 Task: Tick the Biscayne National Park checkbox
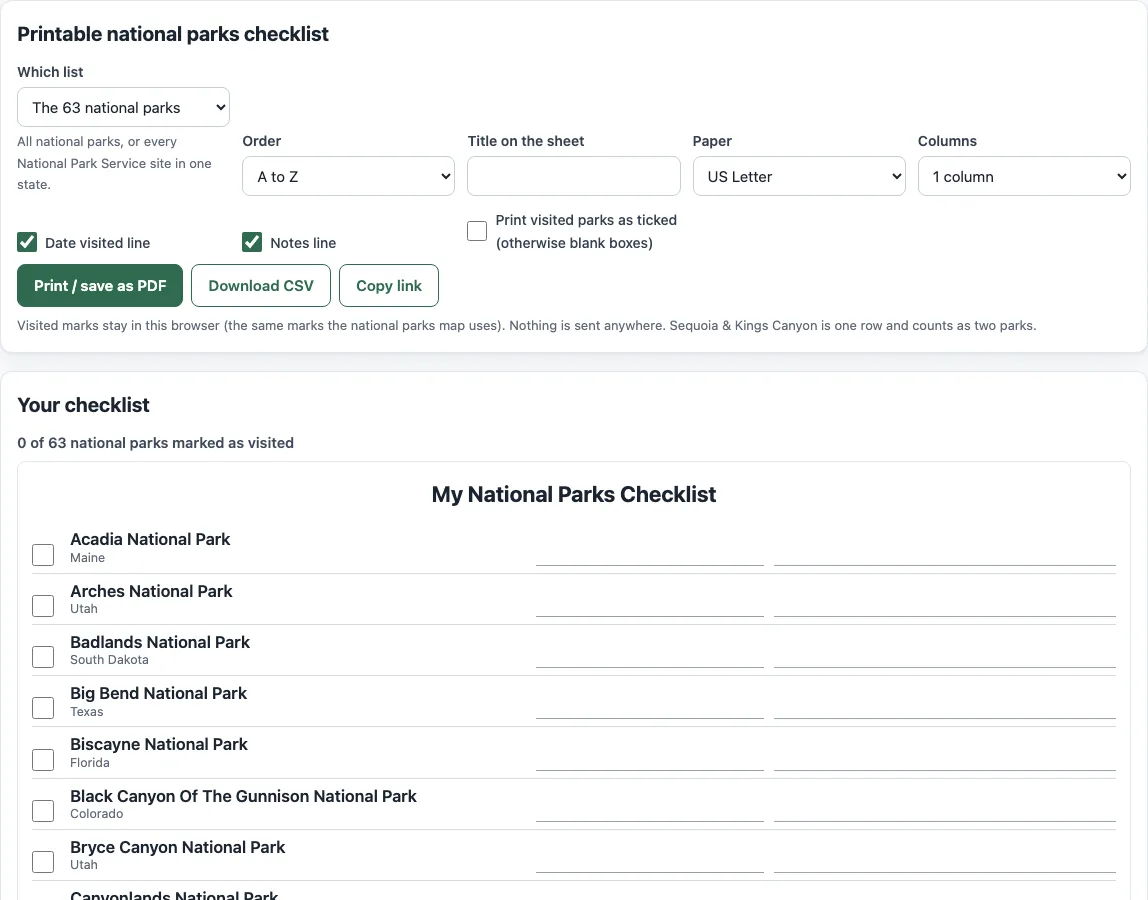click(x=43, y=760)
